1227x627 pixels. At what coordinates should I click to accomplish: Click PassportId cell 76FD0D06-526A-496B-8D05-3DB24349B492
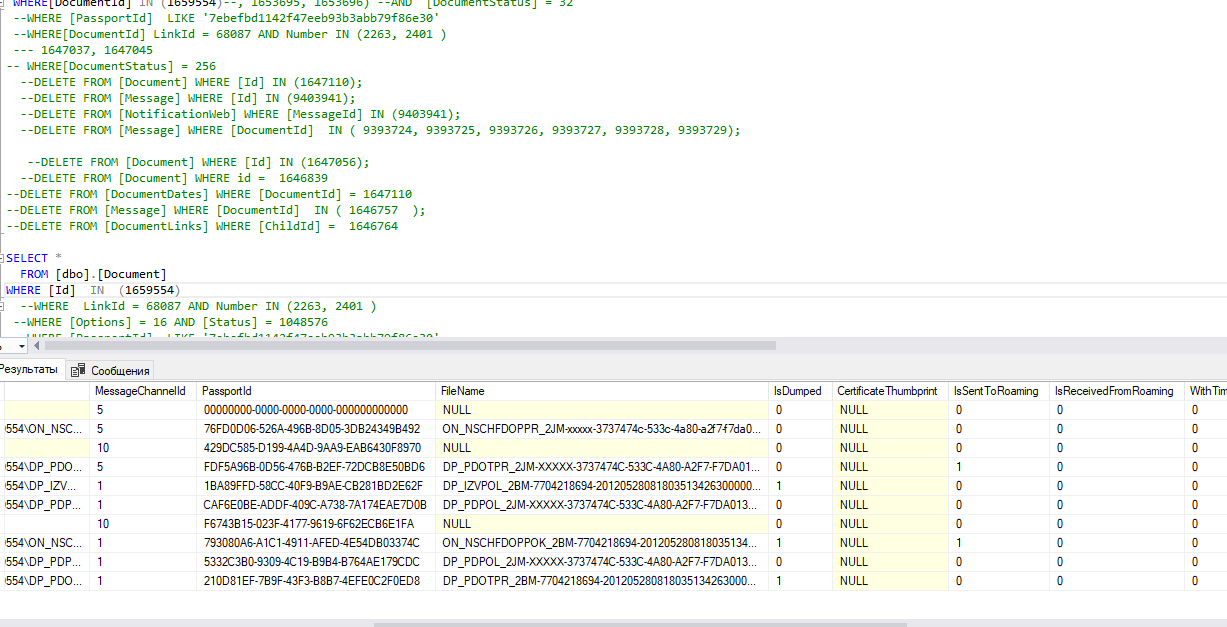(317, 429)
